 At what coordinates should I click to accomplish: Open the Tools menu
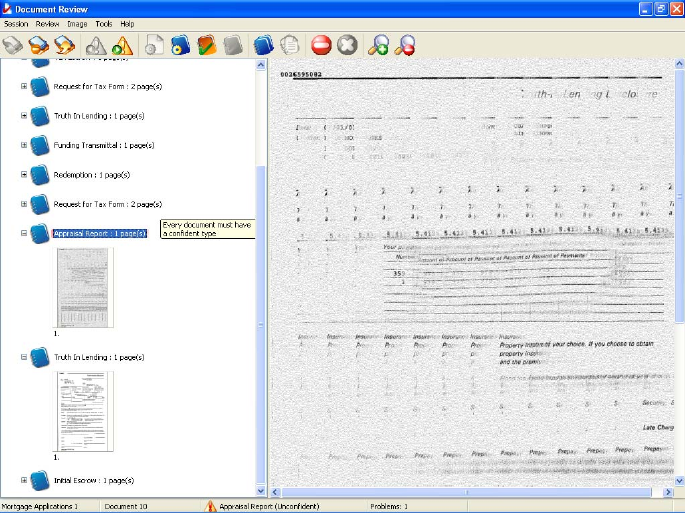coord(103,23)
